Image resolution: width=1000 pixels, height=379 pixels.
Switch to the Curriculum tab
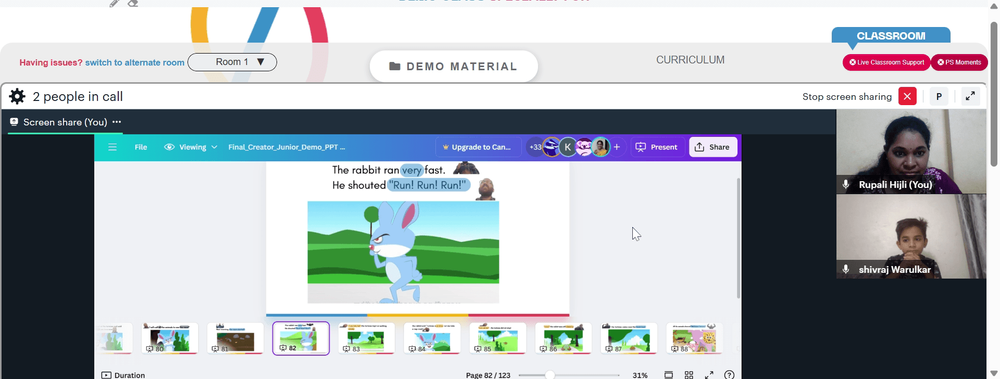tap(690, 60)
